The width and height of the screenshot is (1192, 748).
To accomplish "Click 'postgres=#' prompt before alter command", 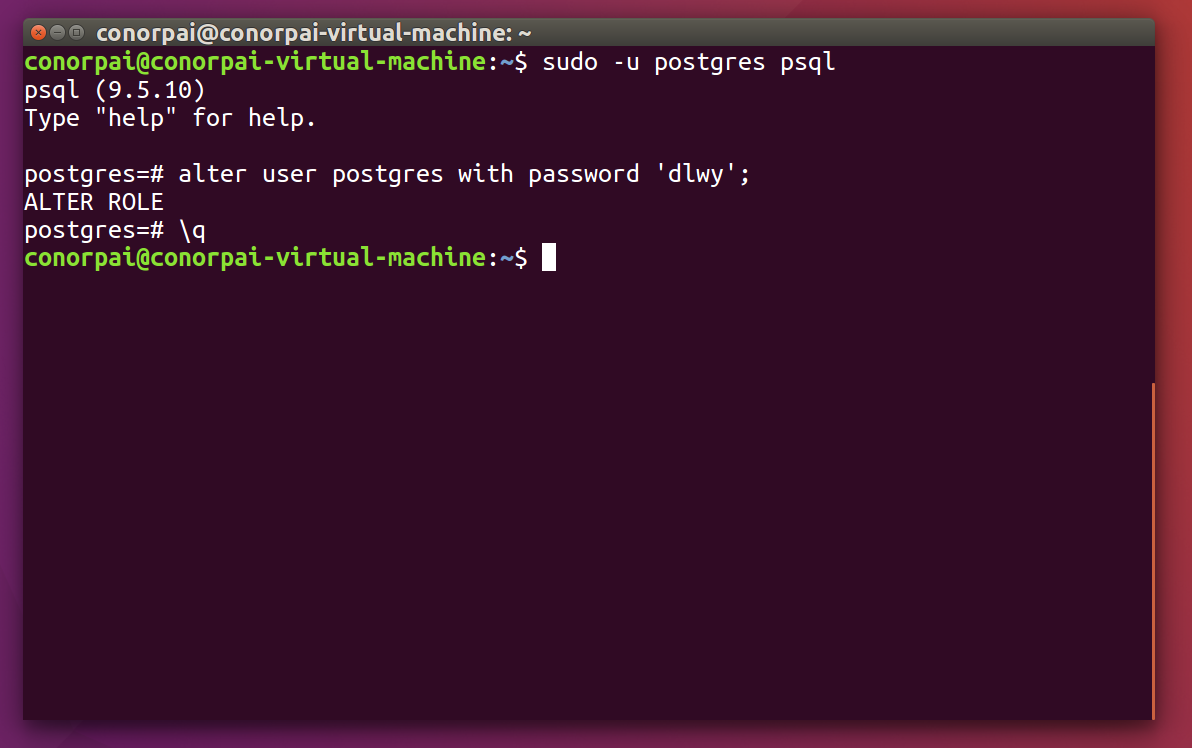I will (x=94, y=174).
